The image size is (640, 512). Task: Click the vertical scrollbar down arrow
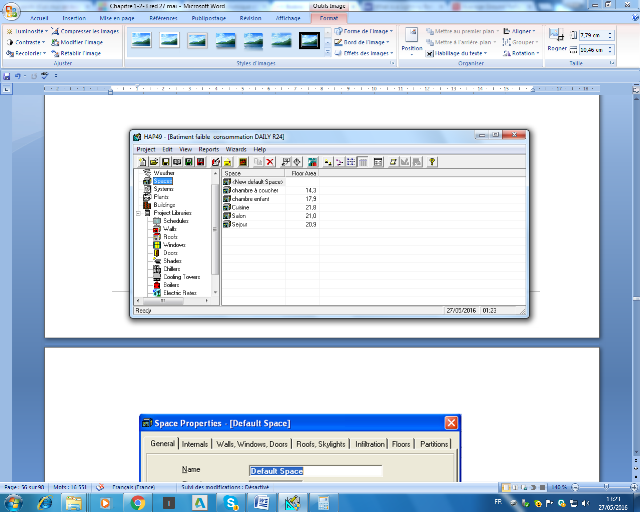coord(636,452)
